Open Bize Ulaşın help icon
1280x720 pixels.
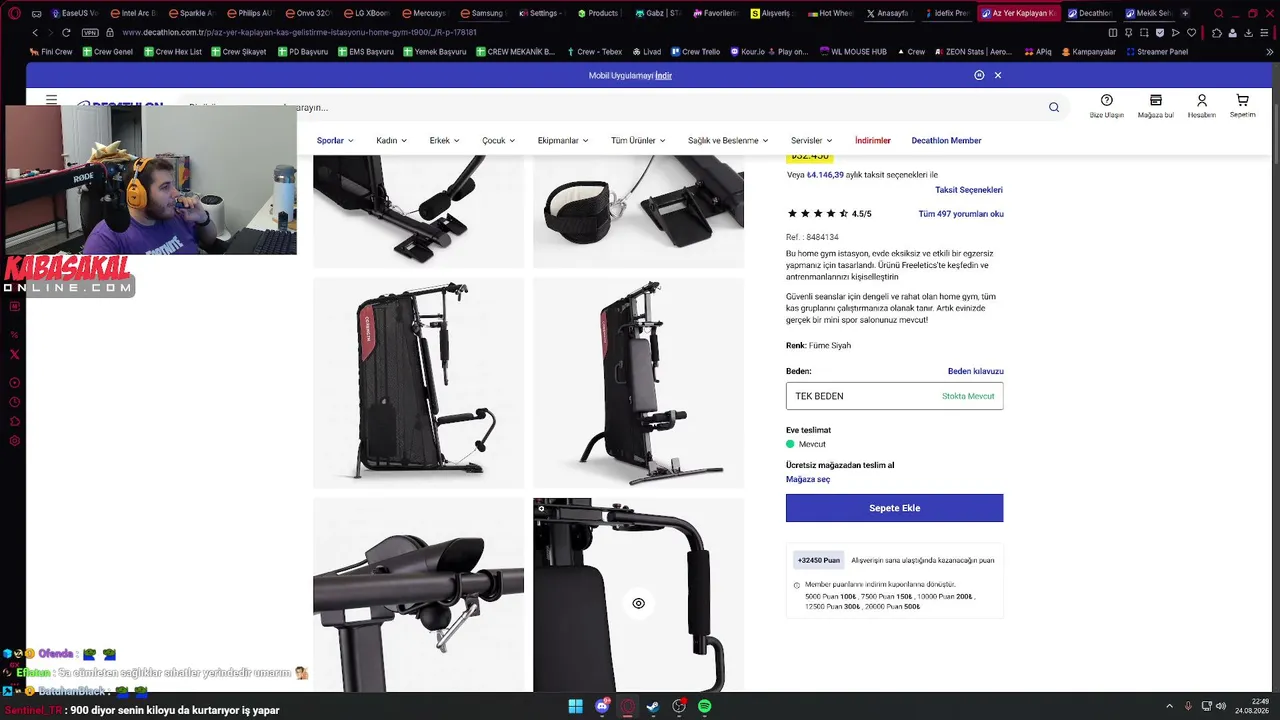1107,106
